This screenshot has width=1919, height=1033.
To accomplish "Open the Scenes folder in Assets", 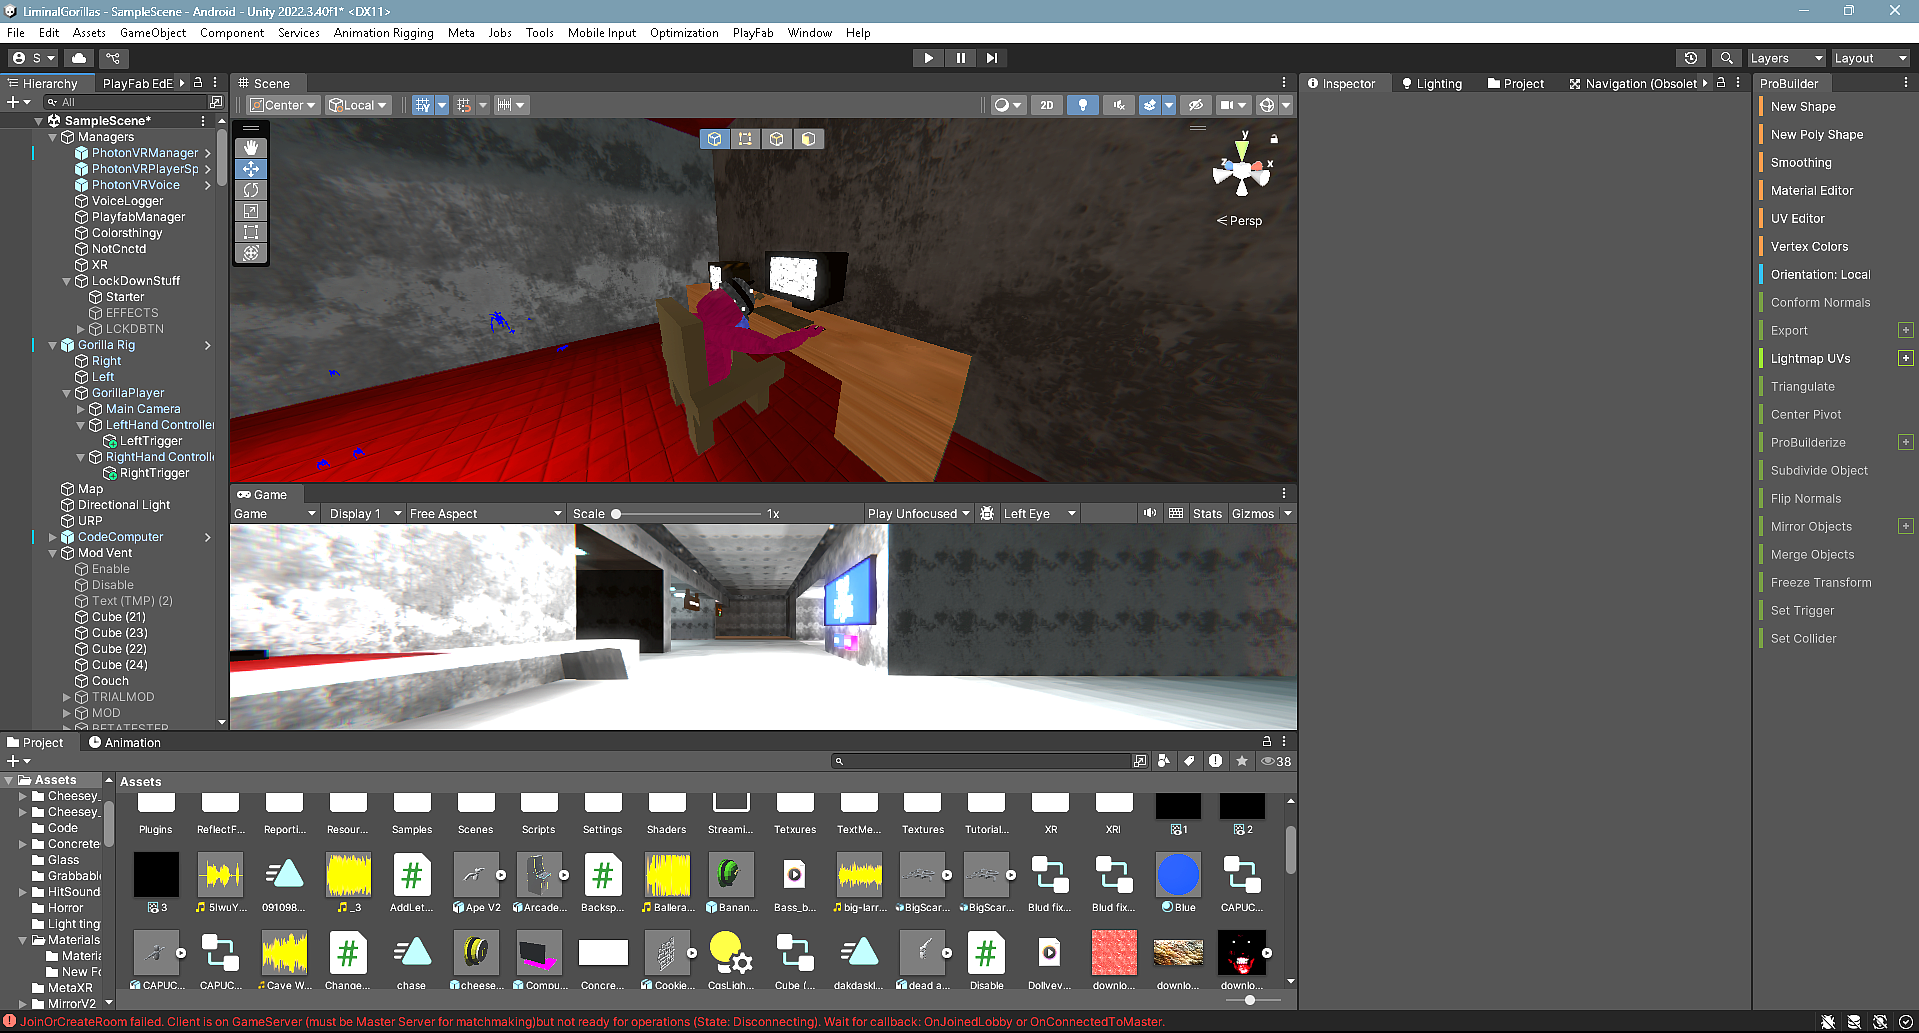I will pyautogui.click(x=476, y=814).
